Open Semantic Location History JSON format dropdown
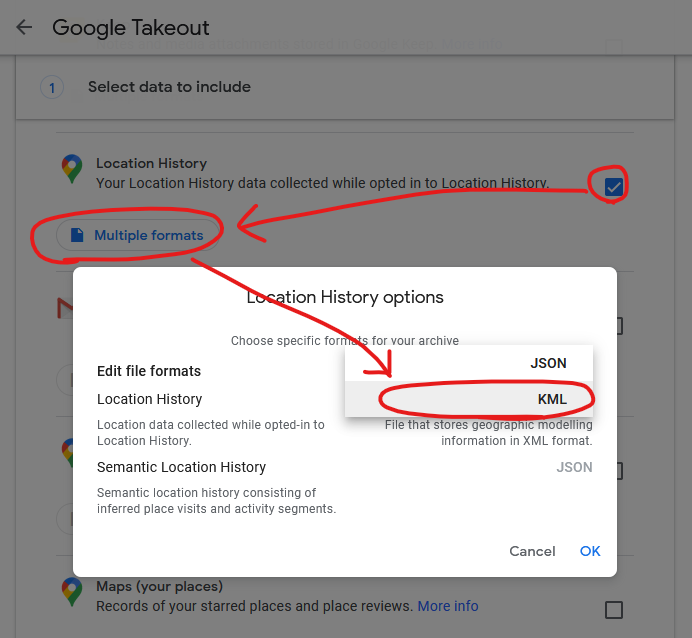 click(x=574, y=467)
